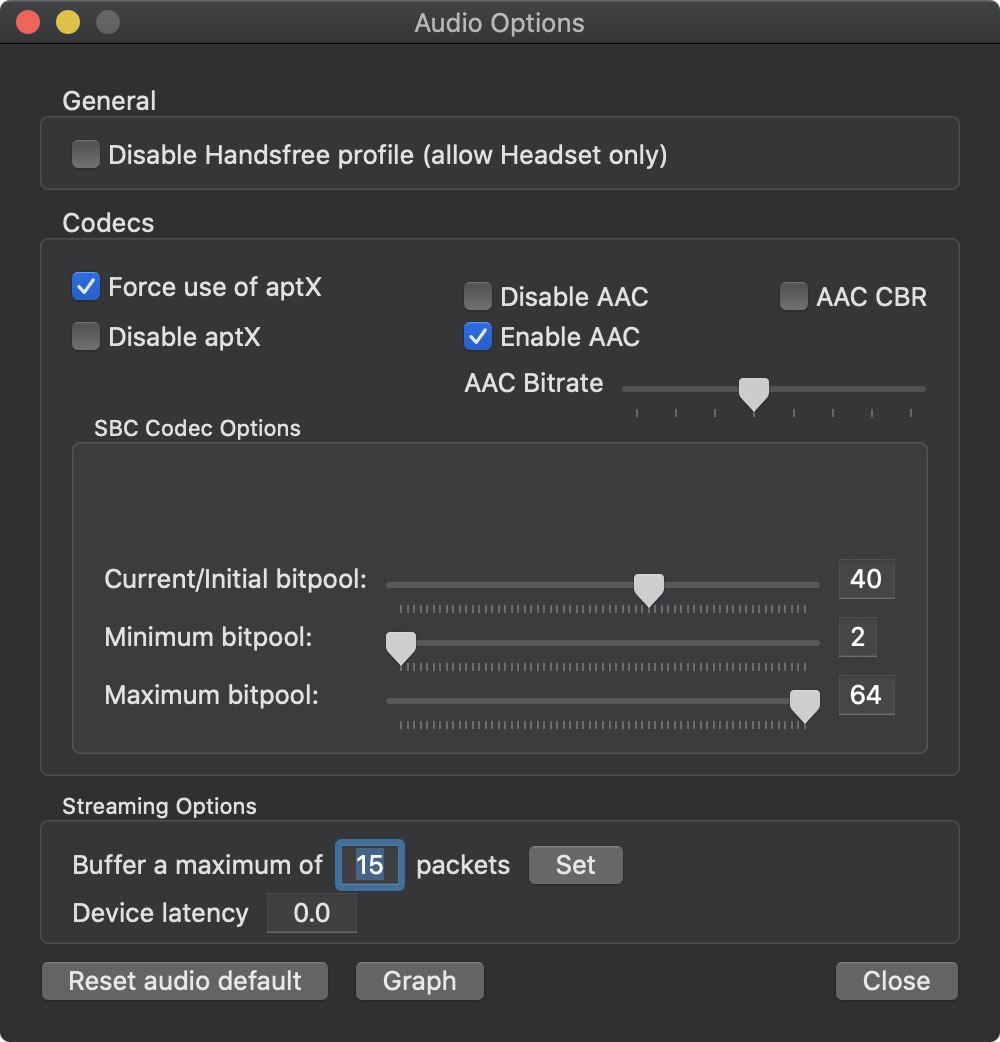Focus the buffer packets field showing 15
Viewport: 1000px width, 1042px height.
(369, 865)
